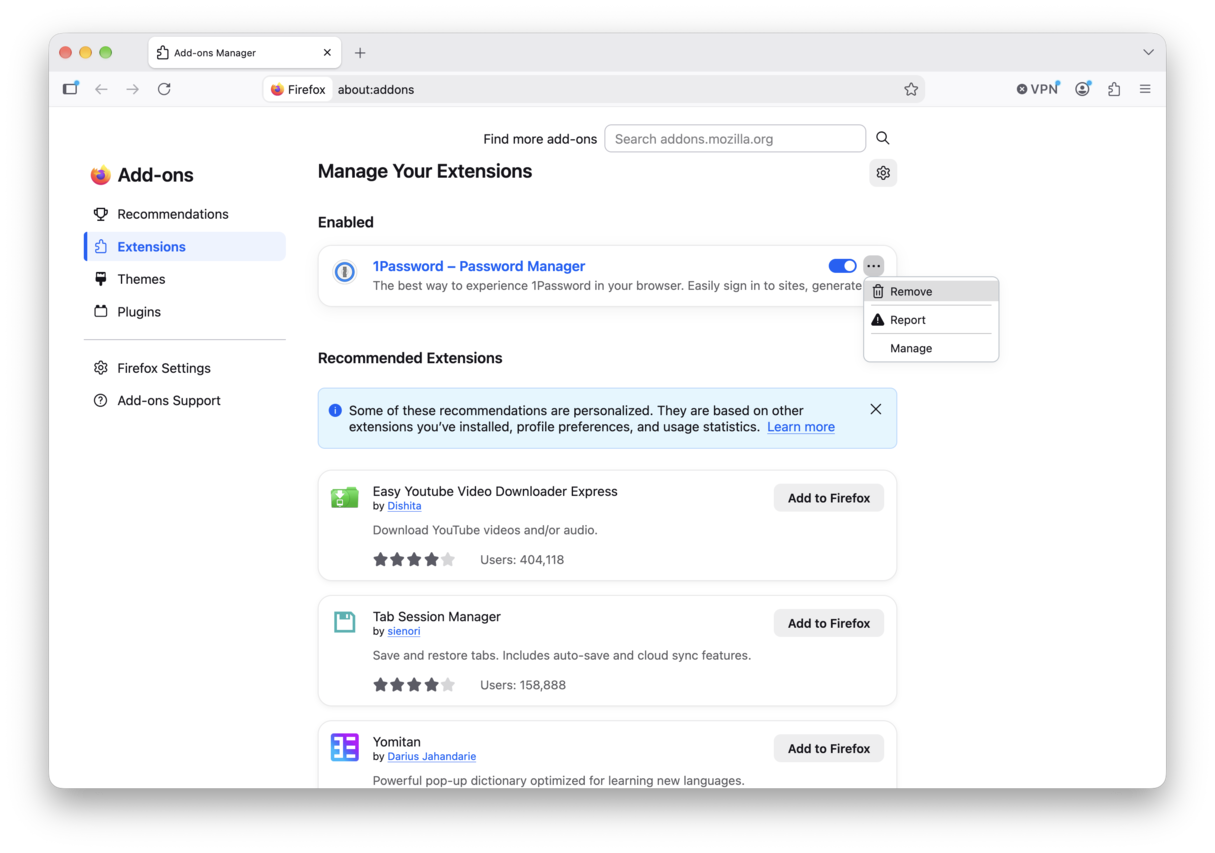Screen dimensions: 1215x853
Task: Go back with the back arrow
Action: click(x=101, y=89)
